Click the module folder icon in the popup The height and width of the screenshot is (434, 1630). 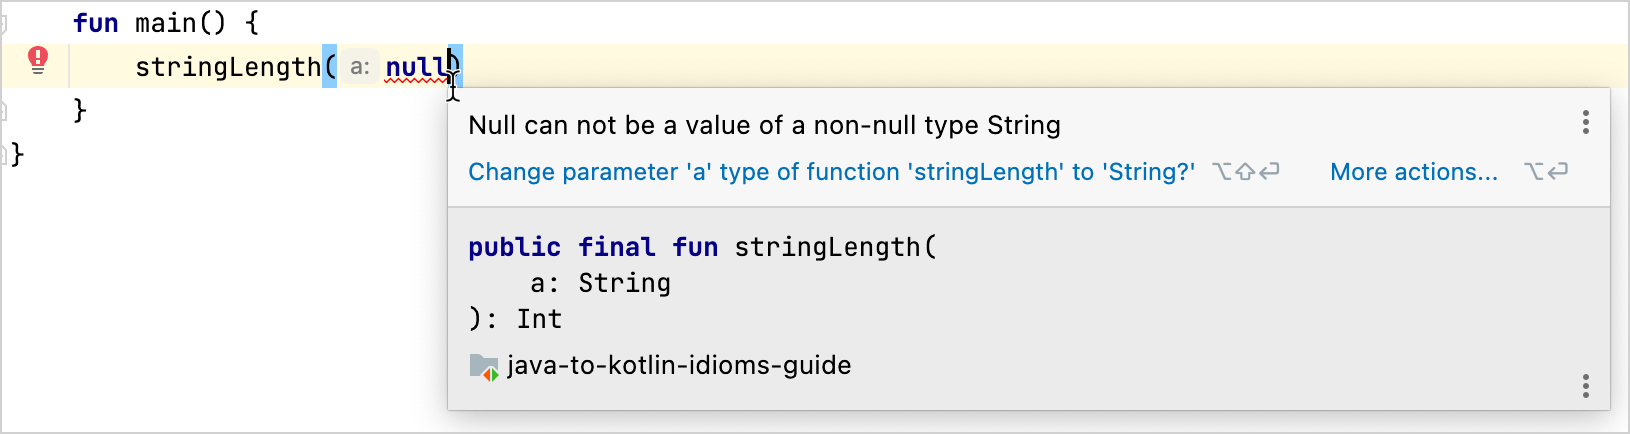tap(483, 367)
